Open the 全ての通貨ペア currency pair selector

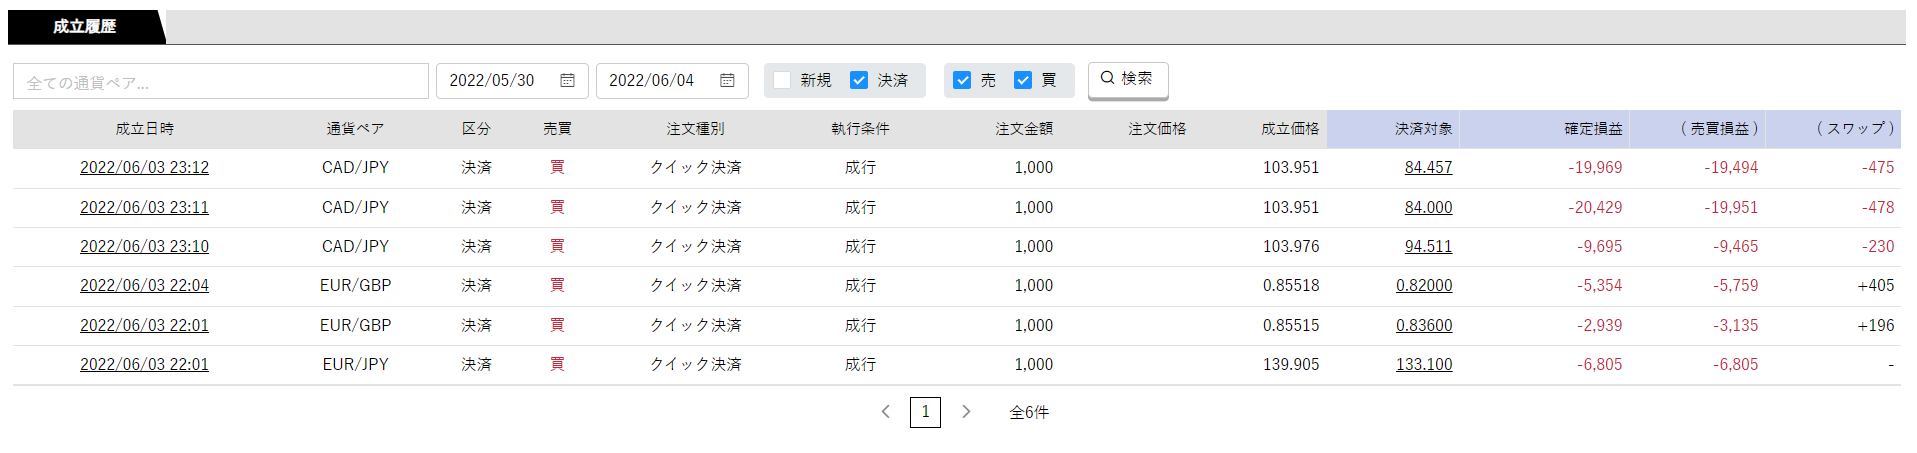(x=221, y=81)
